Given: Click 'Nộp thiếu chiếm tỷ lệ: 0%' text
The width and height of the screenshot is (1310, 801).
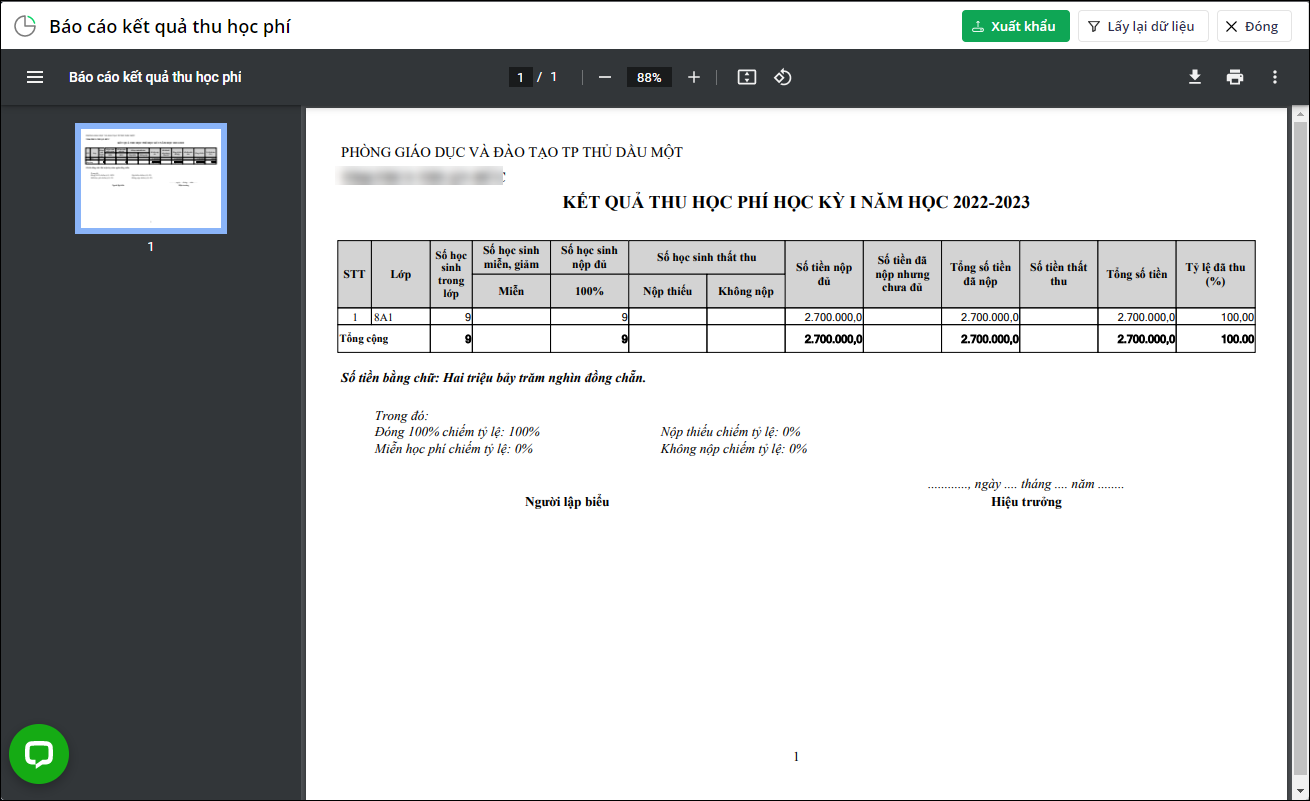Looking at the screenshot, I should 730,432.
